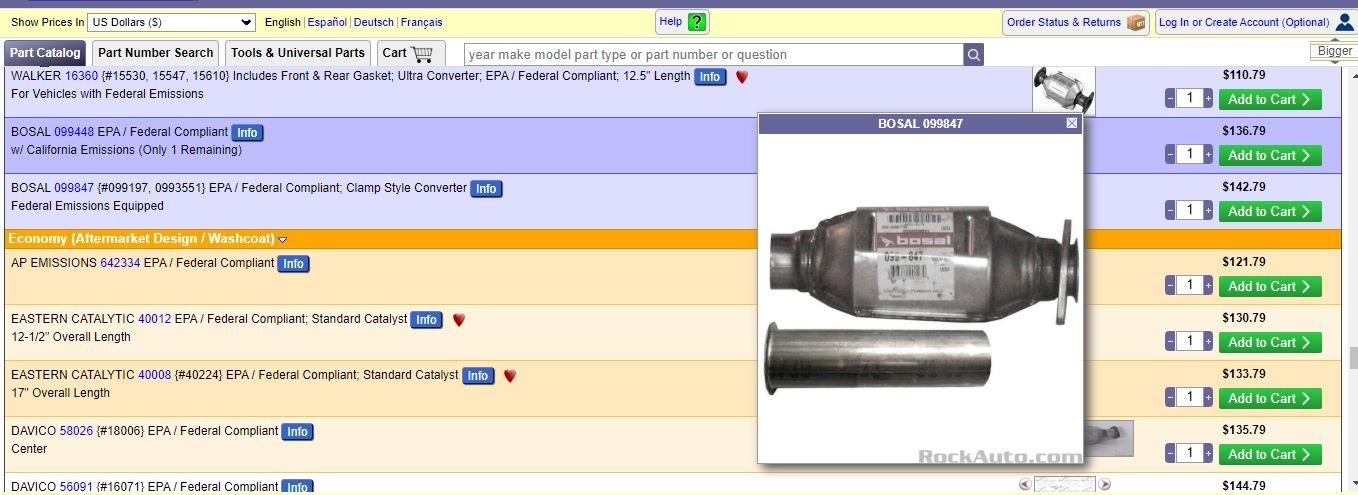Viewport: 1358px width, 495px height.
Task: Click the Order Status package box icon
Action: pyautogui.click(x=1136, y=22)
